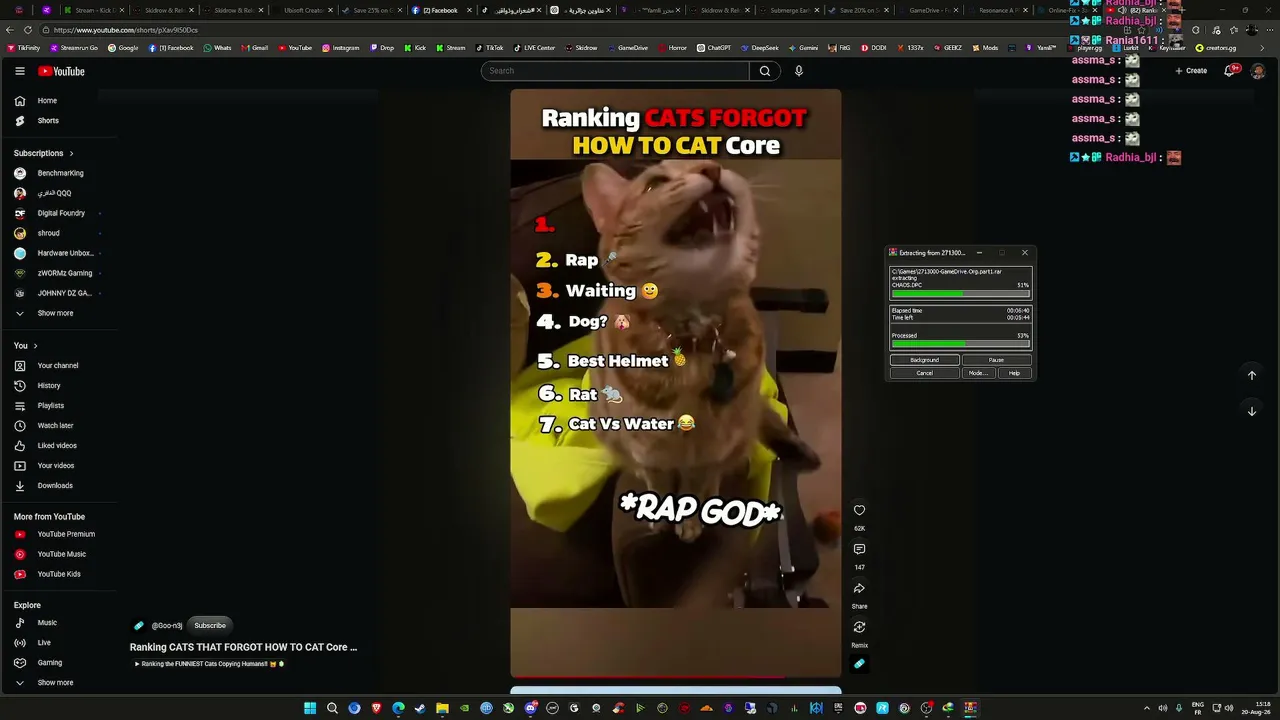Click the search magnifier button

765,71
